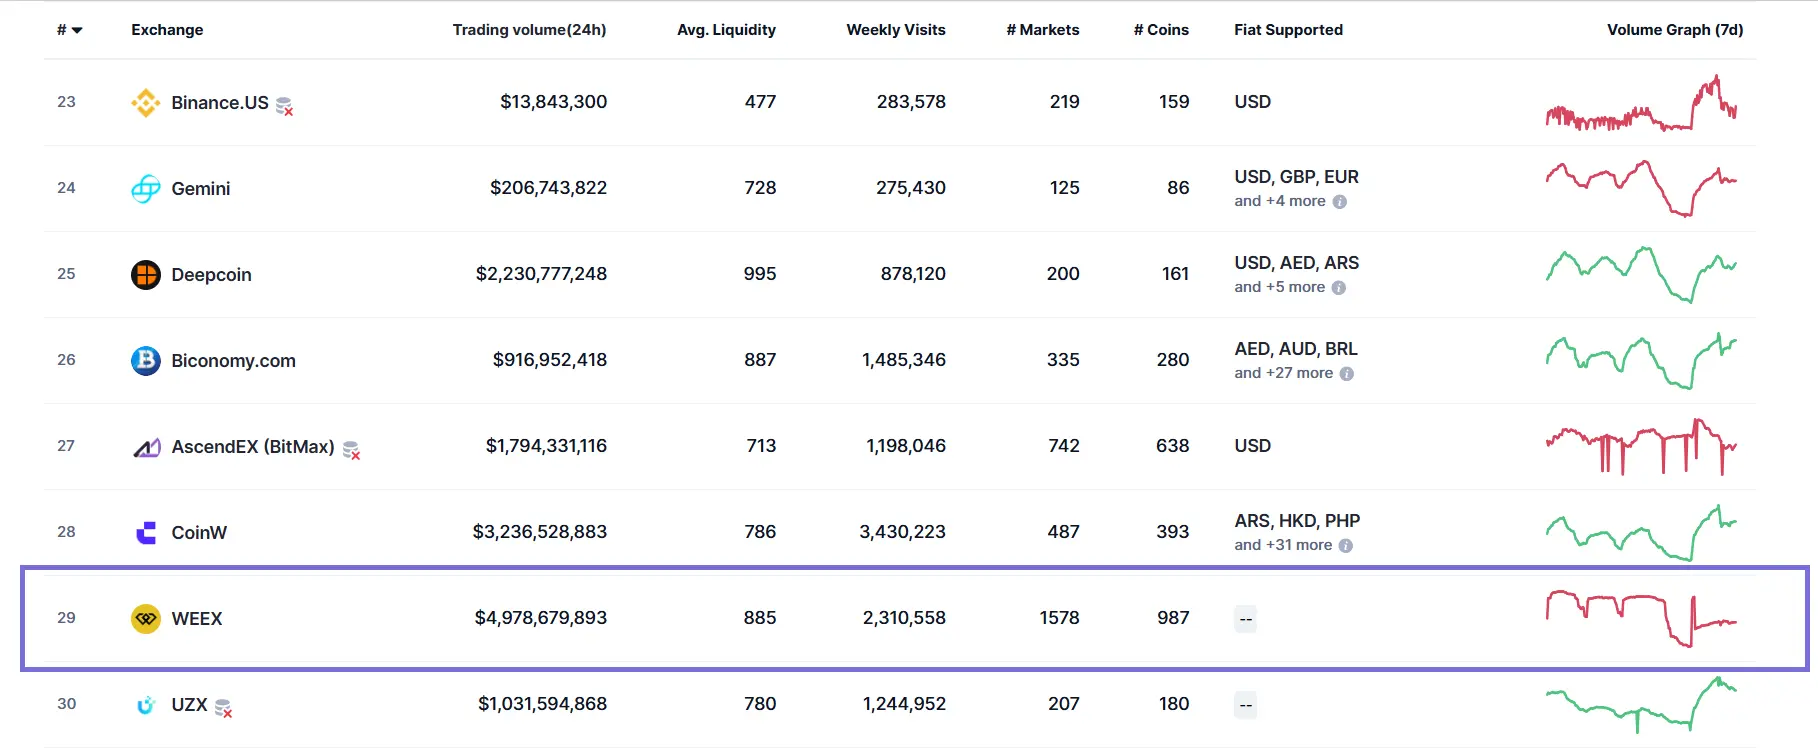
Task: Click Gemini fiat 'USD, GBP, EUR' text
Action: coord(1296,177)
